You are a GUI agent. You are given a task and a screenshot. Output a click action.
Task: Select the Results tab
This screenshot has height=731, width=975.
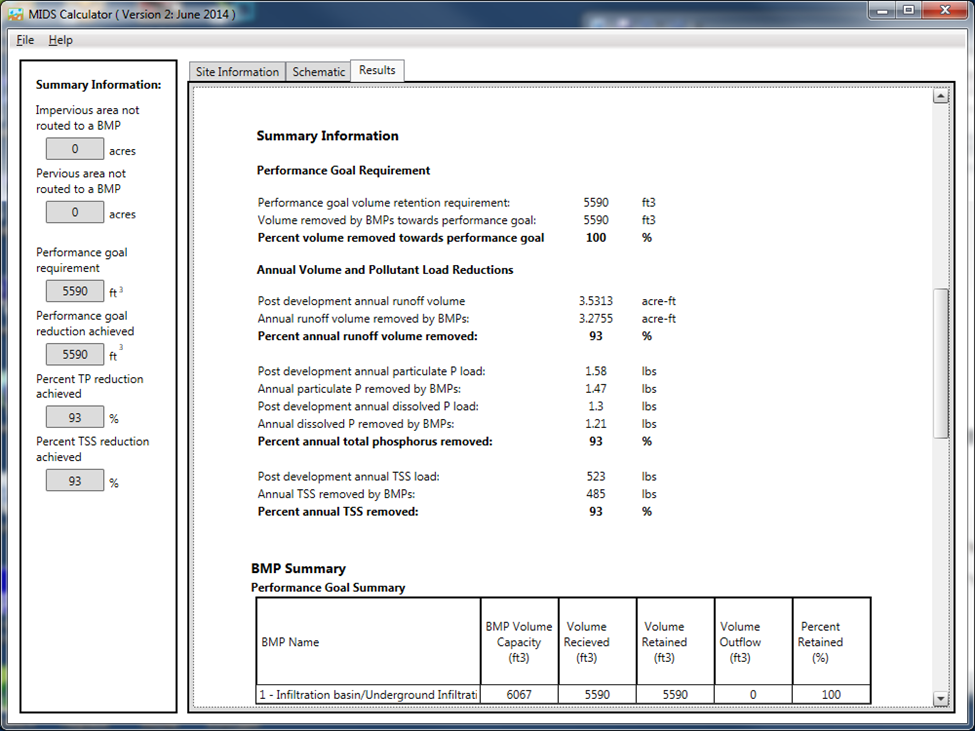coord(377,70)
